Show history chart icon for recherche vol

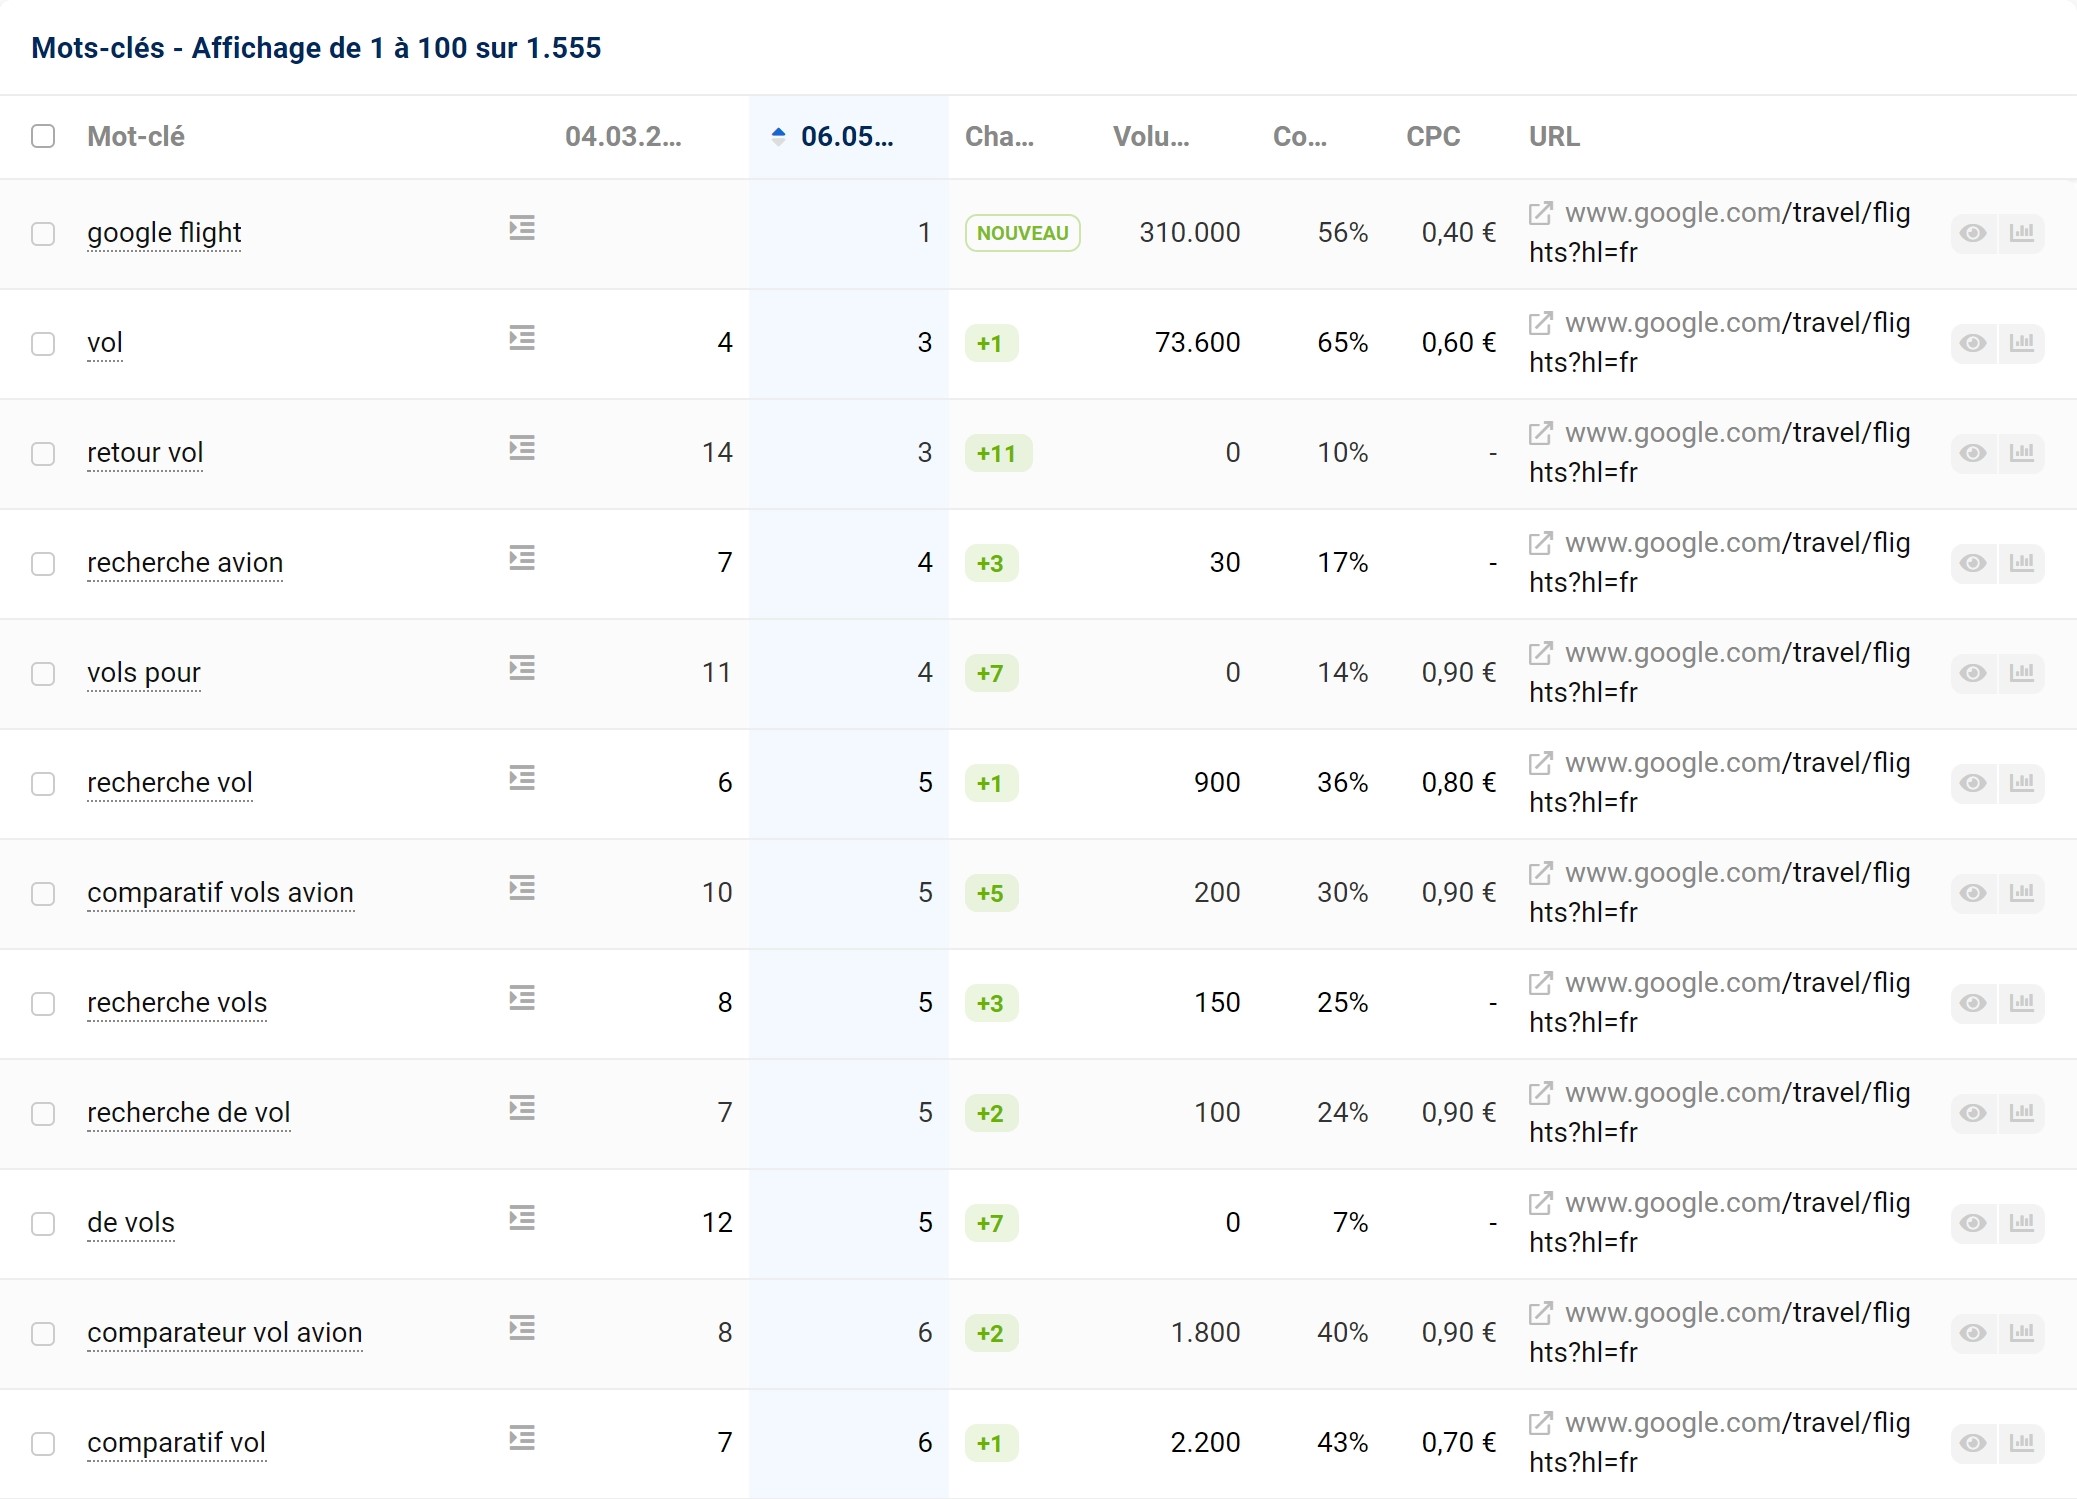pyautogui.click(x=2022, y=783)
